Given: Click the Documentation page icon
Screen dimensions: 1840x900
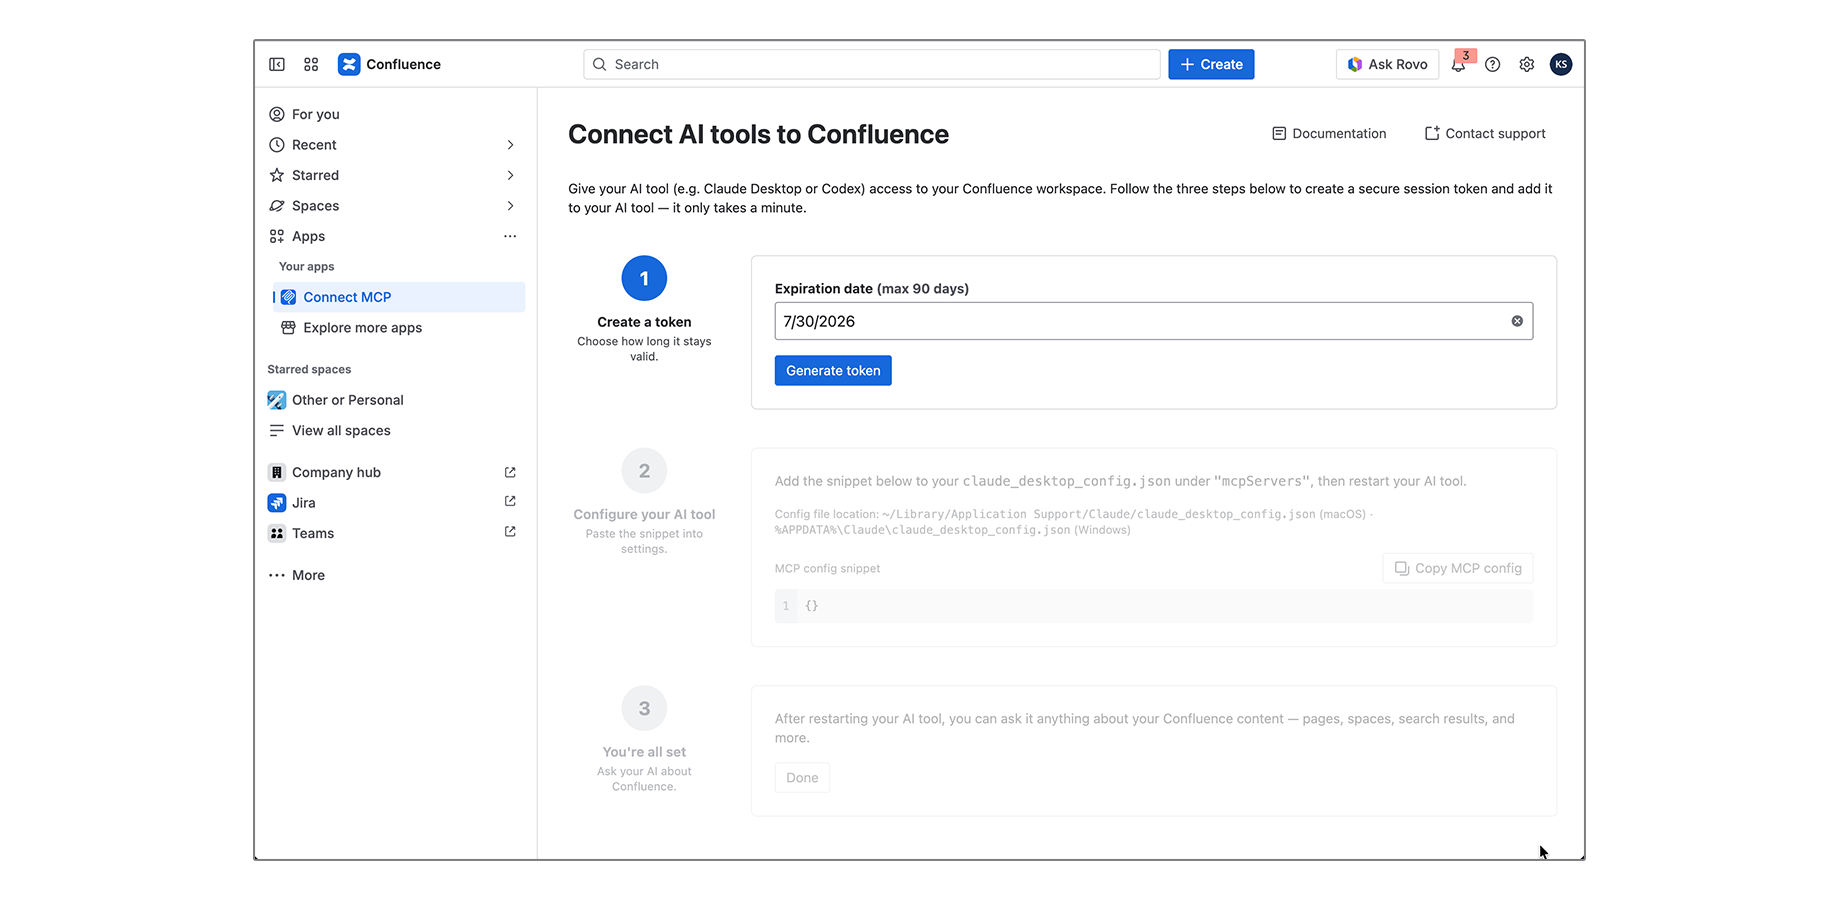Looking at the screenshot, I should tap(1279, 133).
